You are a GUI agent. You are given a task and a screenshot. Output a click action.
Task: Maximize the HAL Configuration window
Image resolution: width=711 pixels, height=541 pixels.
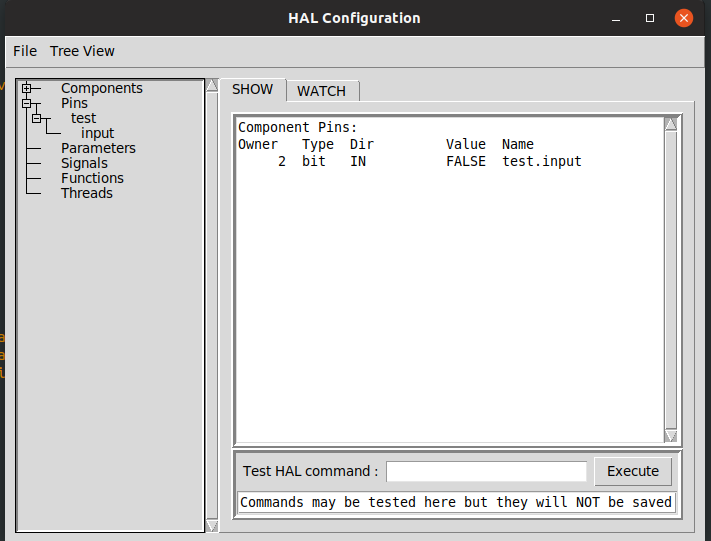650,18
